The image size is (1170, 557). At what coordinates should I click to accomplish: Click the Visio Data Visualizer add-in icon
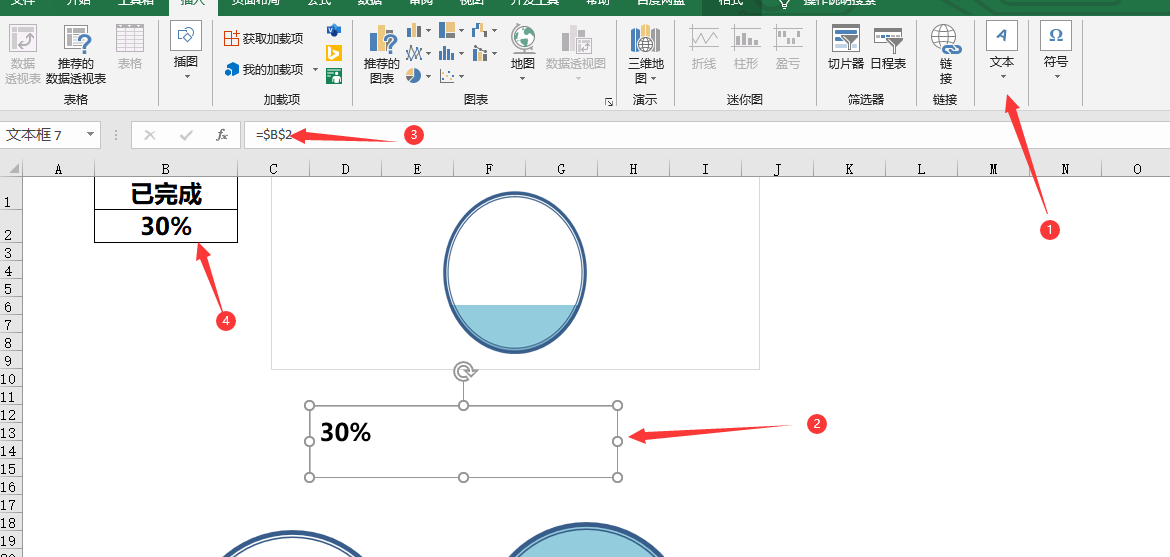[334, 31]
